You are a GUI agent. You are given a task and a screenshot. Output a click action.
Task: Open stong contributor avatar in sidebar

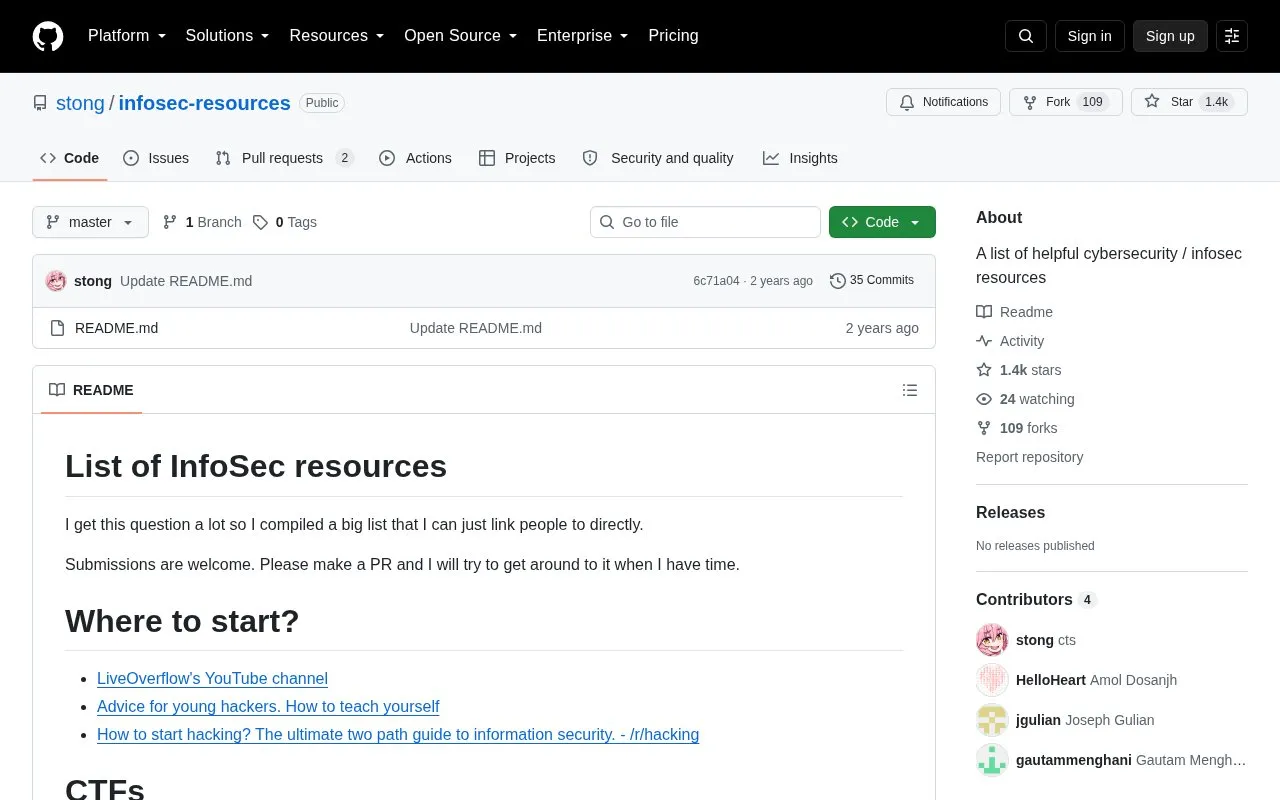tap(992, 640)
